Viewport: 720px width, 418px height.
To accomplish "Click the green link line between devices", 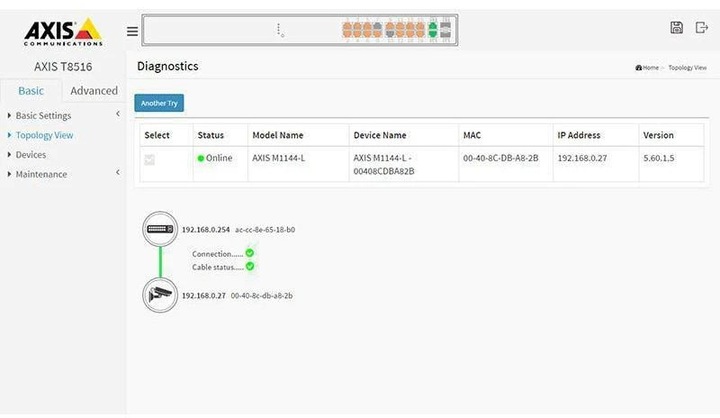I will pos(160,262).
